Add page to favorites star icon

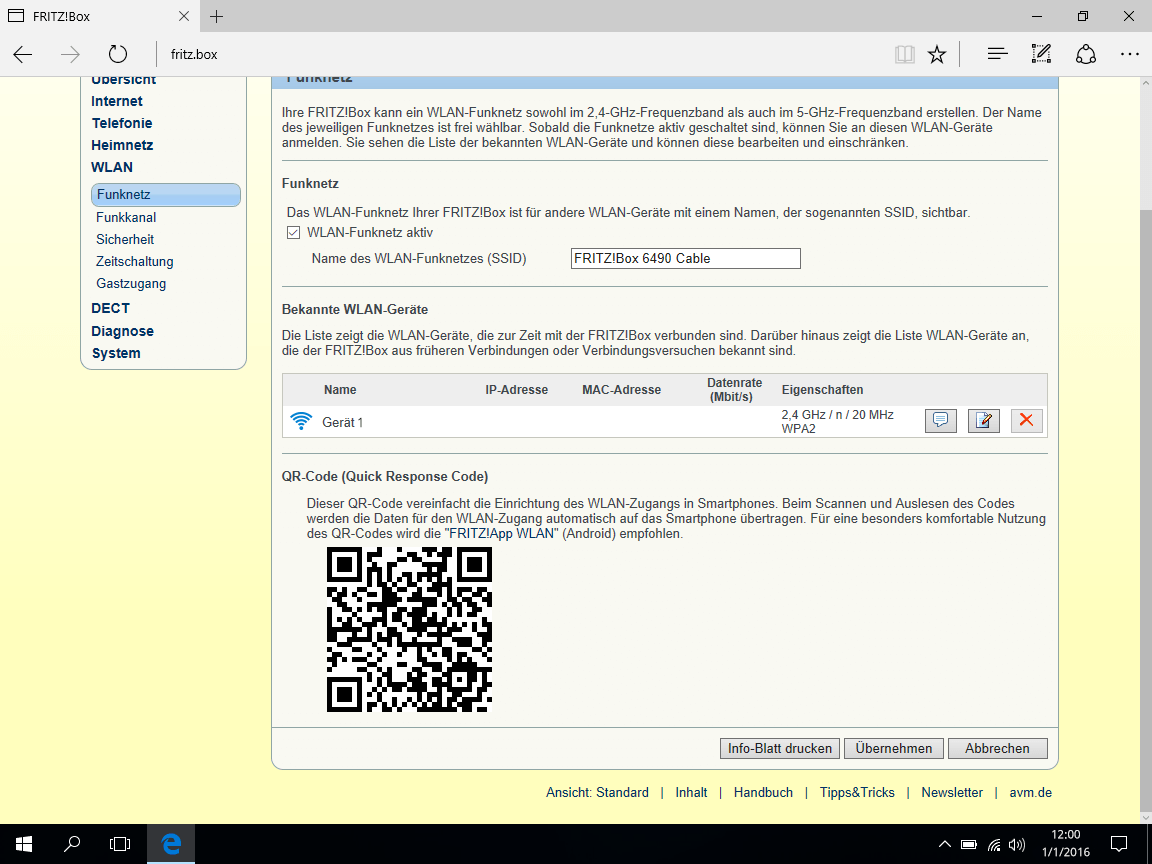click(937, 54)
